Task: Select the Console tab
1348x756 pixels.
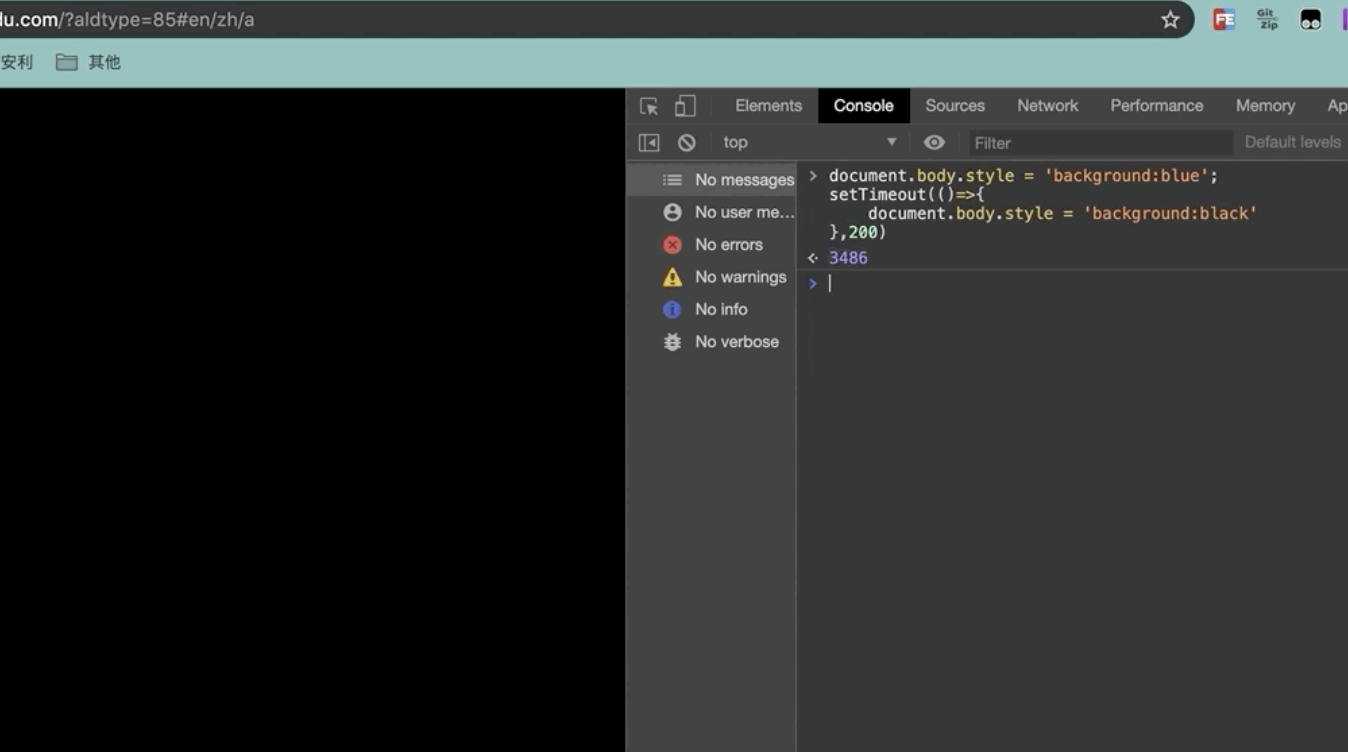Action: point(863,106)
